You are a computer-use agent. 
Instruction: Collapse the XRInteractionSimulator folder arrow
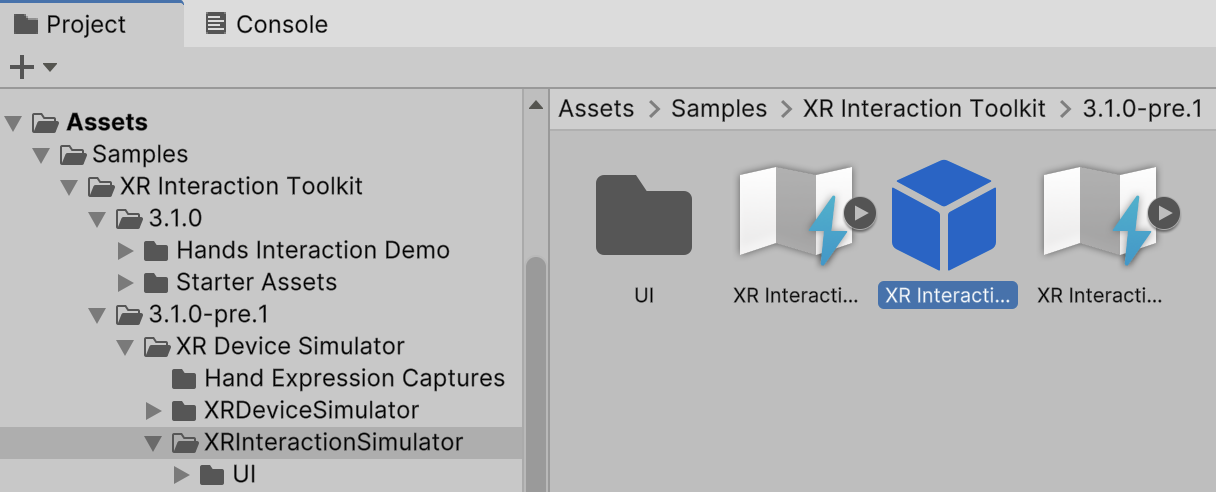(153, 443)
